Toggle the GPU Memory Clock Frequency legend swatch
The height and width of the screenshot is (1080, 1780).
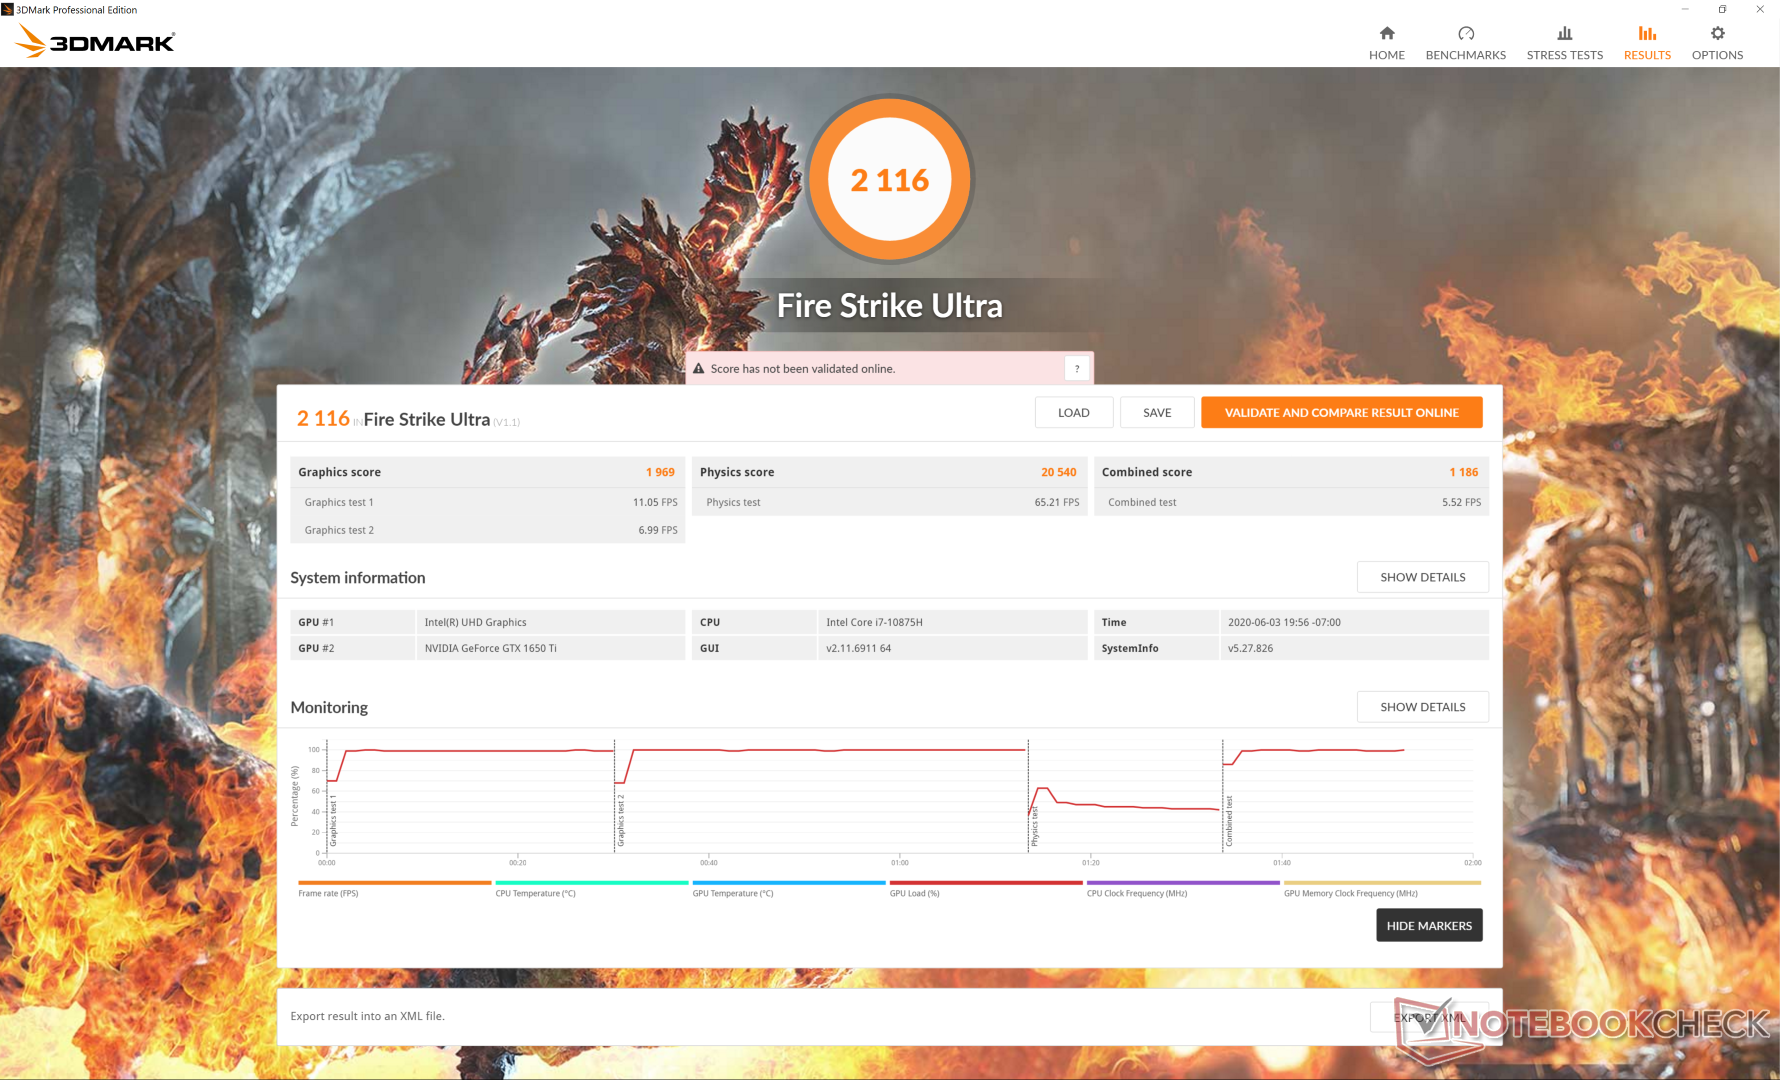[x=1382, y=883]
